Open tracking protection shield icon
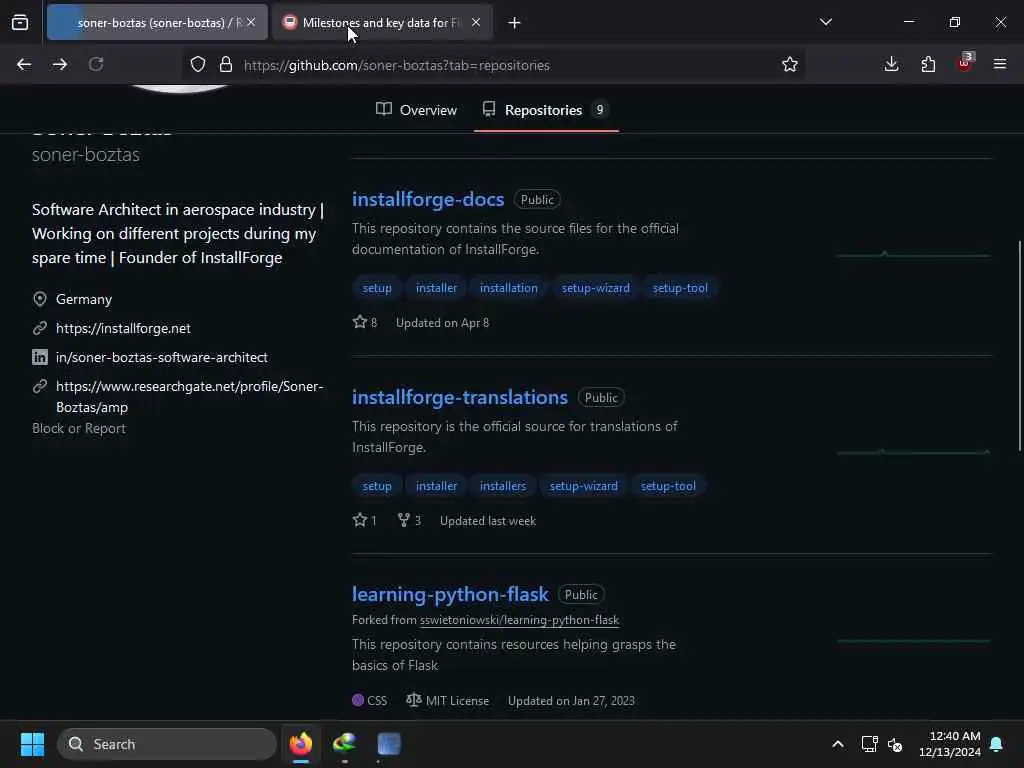This screenshot has width=1024, height=768. pyautogui.click(x=198, y=65)
